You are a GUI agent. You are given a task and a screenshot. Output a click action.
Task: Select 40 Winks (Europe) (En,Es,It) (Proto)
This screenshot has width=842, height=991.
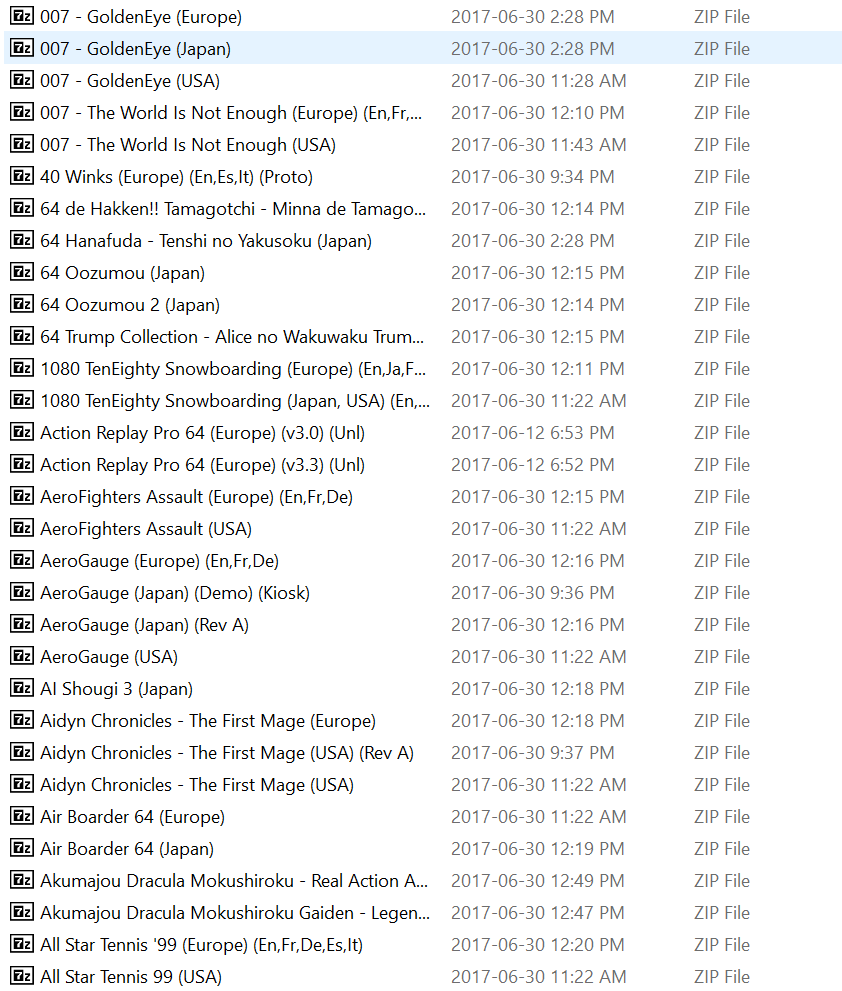177,177
